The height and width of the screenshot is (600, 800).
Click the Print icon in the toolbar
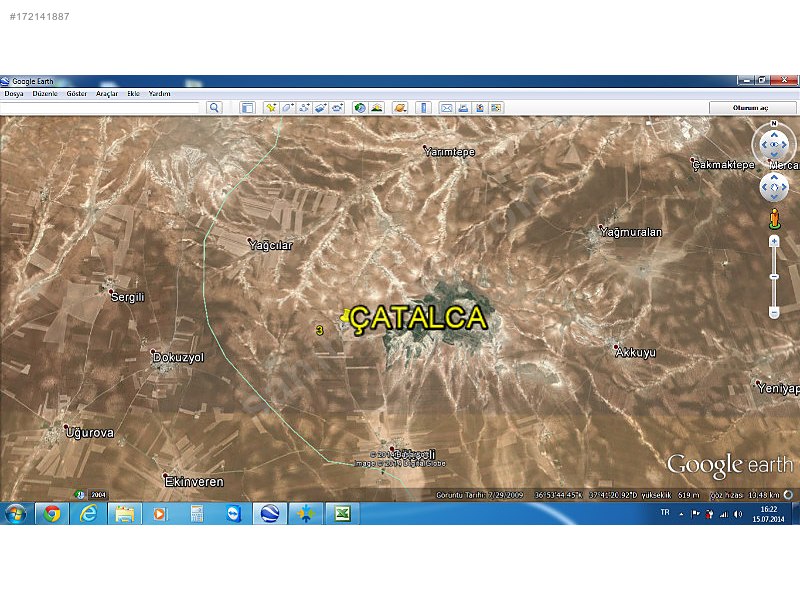(463, 108)
